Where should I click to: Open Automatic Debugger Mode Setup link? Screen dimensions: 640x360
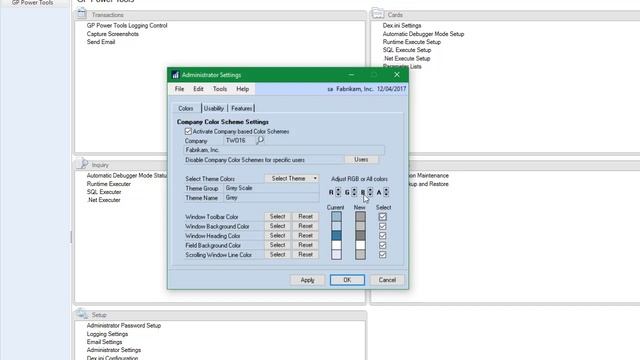tap(423, 34)
